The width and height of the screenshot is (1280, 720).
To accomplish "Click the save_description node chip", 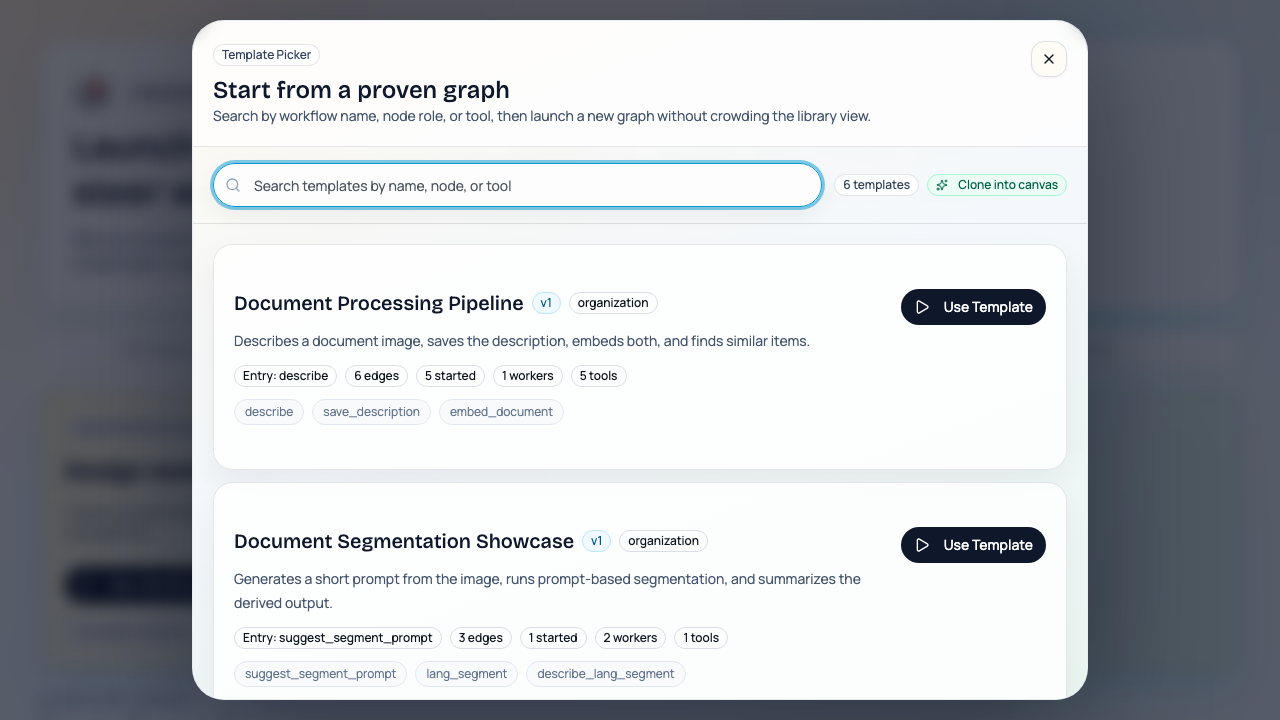I will pos(371,411).
